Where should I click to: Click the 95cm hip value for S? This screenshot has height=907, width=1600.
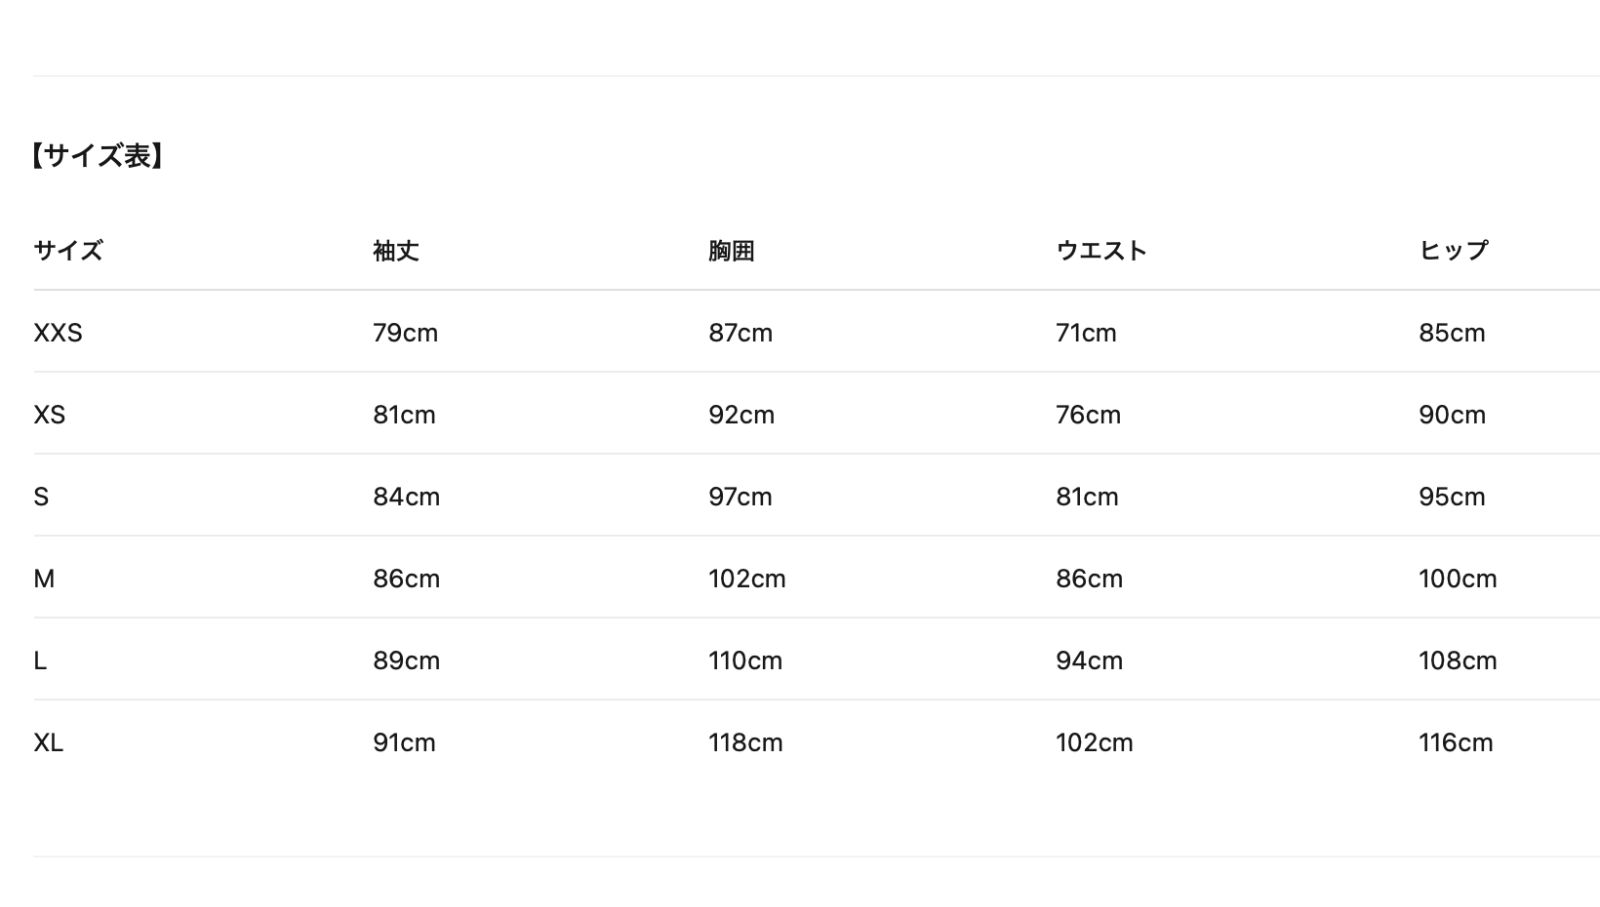click(x=1451, y=497)
